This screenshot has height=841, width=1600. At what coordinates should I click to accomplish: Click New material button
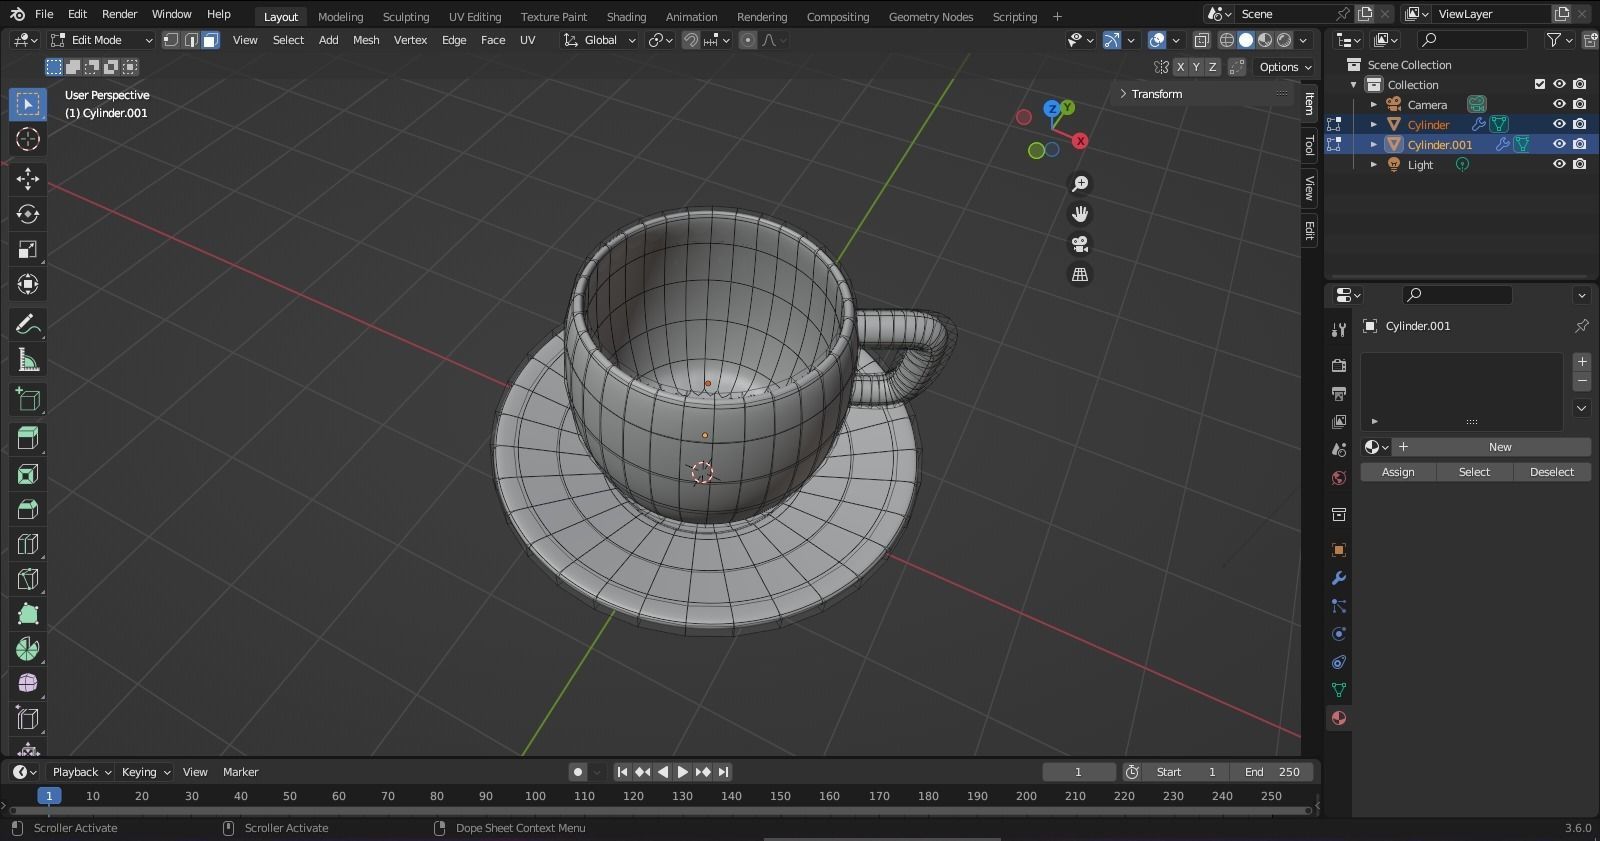1490,447
